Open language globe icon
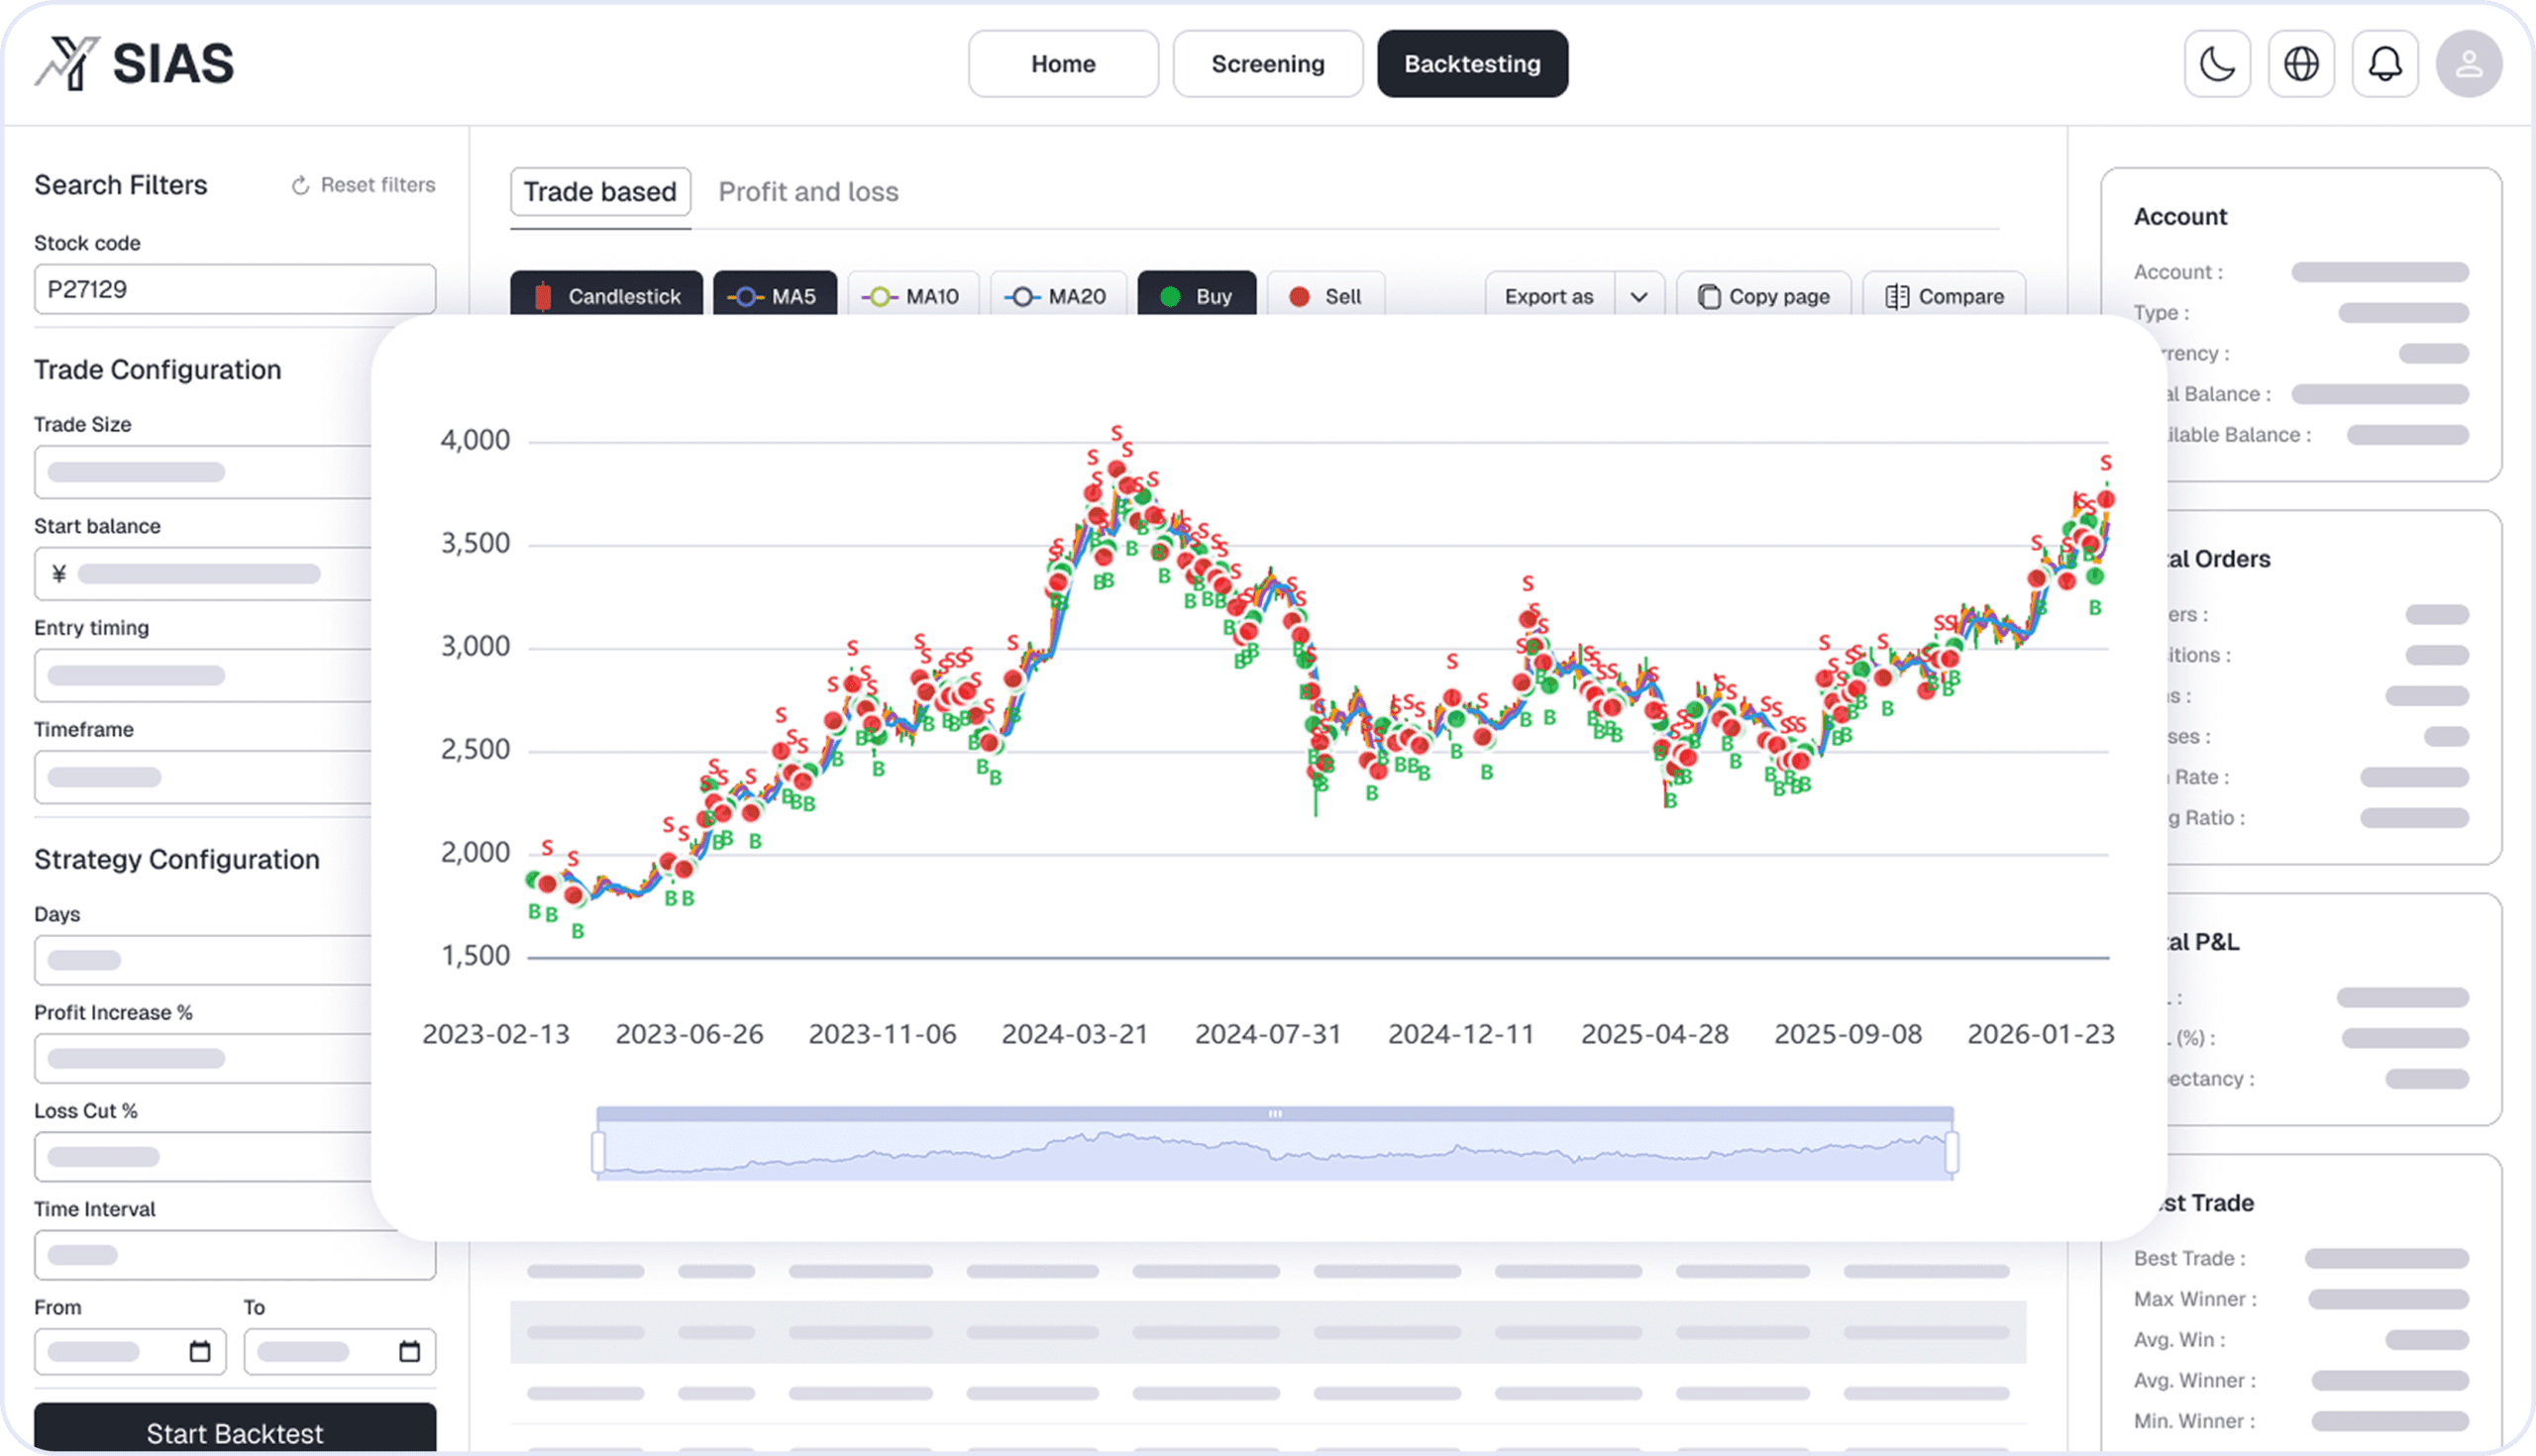The image size is (2536, 1456). tap(2300, 64)
